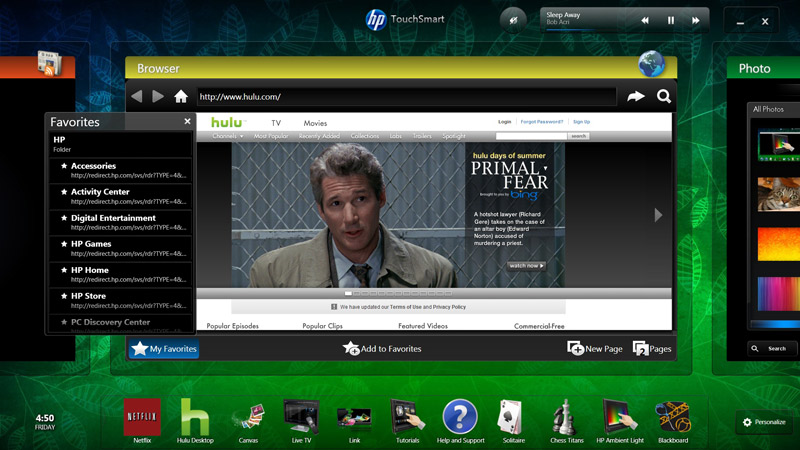Open the Featured Videos section
Screen dimensions: 800x450
(423, 326)
